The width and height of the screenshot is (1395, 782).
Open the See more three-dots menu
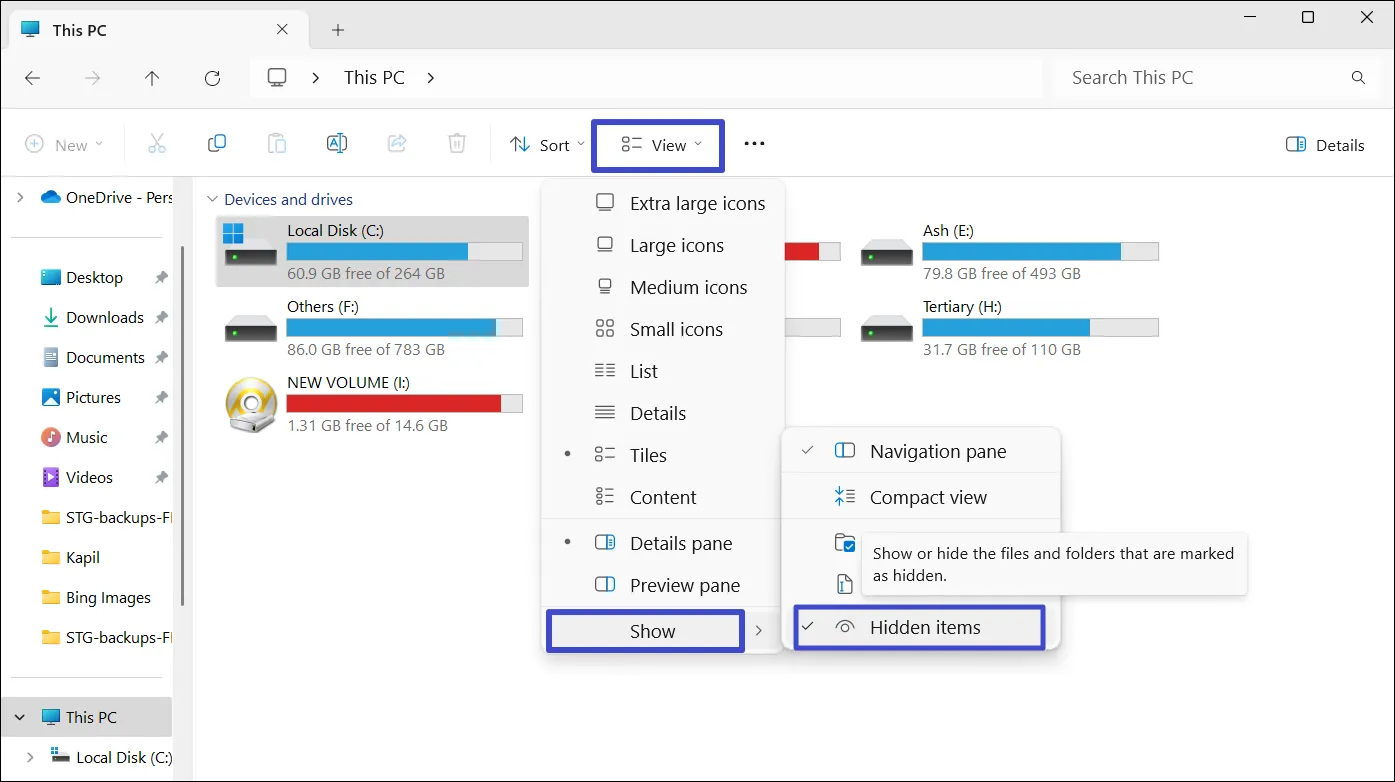pyautogui.click(x=754, y=144)
